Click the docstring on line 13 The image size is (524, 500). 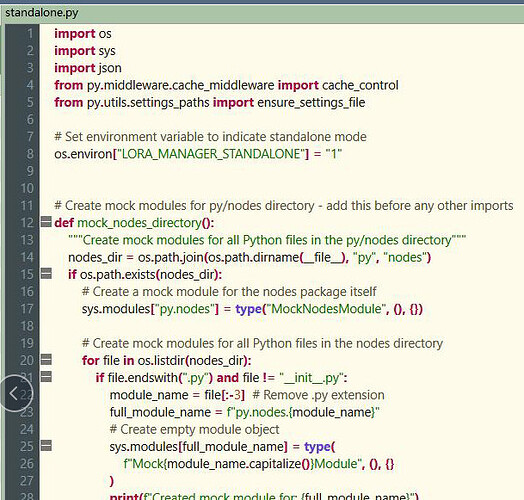point(267,240)
